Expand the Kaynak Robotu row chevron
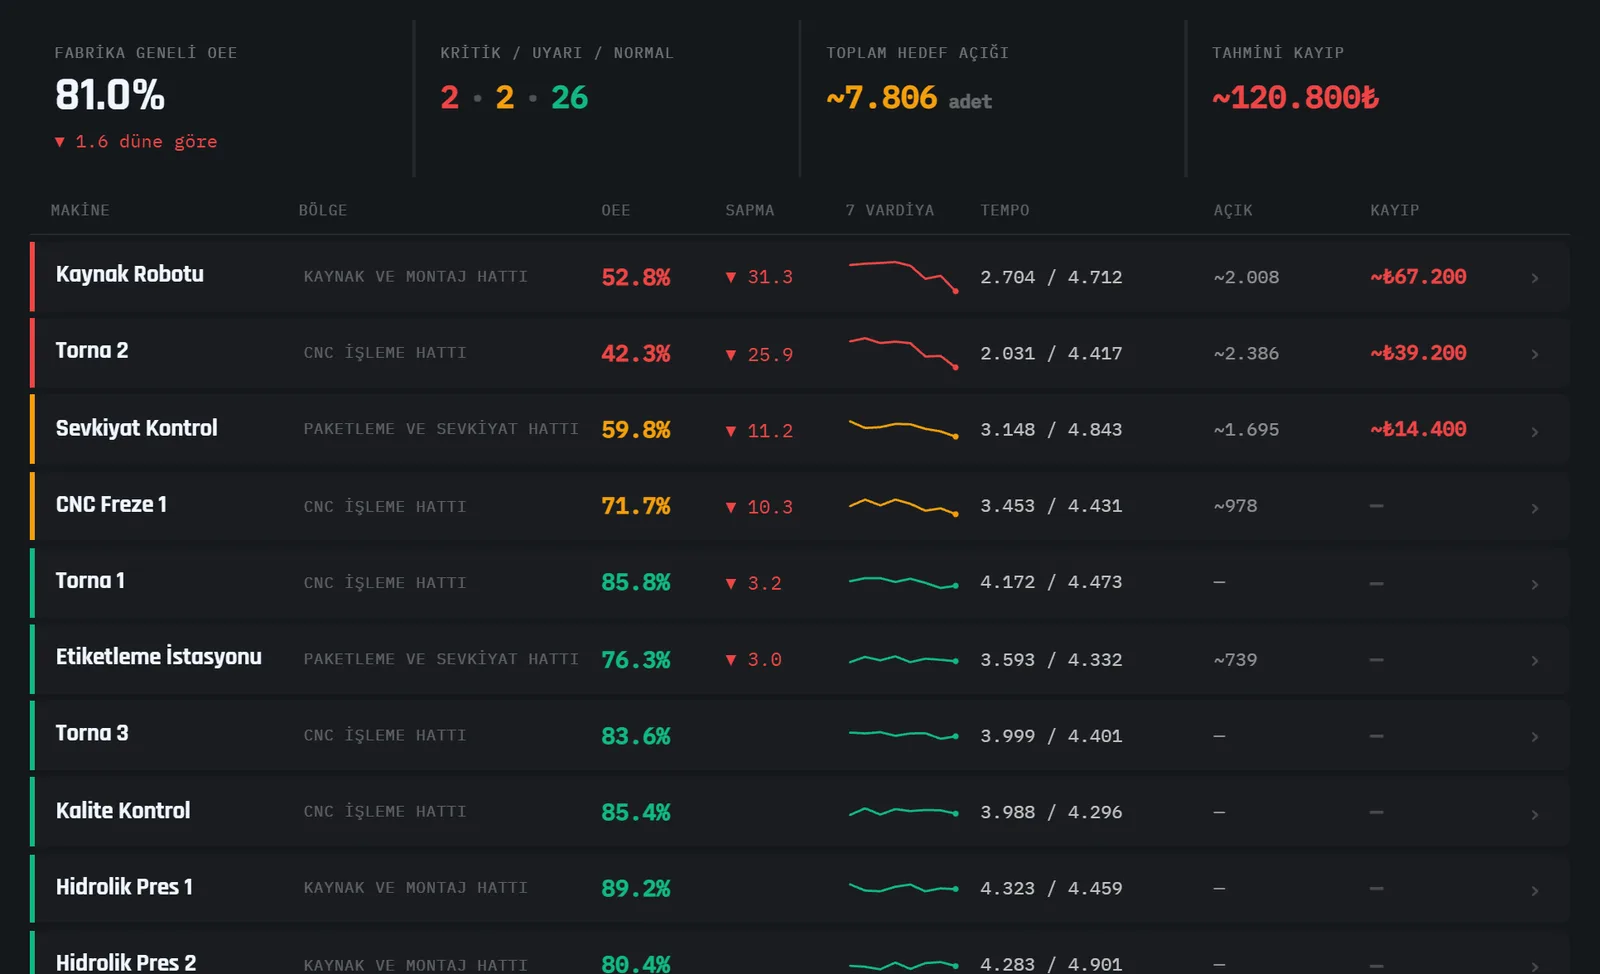This screenshot has height=974, width=1600. 1534,278
